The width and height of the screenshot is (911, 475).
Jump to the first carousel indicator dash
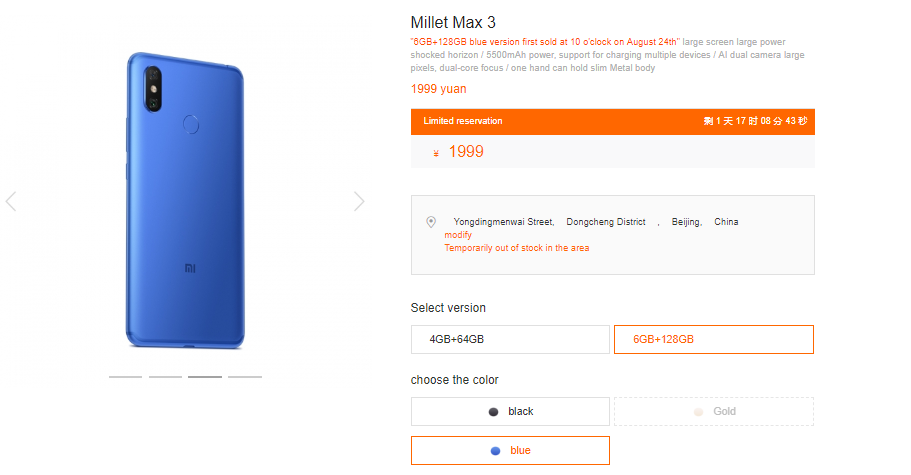coord(125,377)
